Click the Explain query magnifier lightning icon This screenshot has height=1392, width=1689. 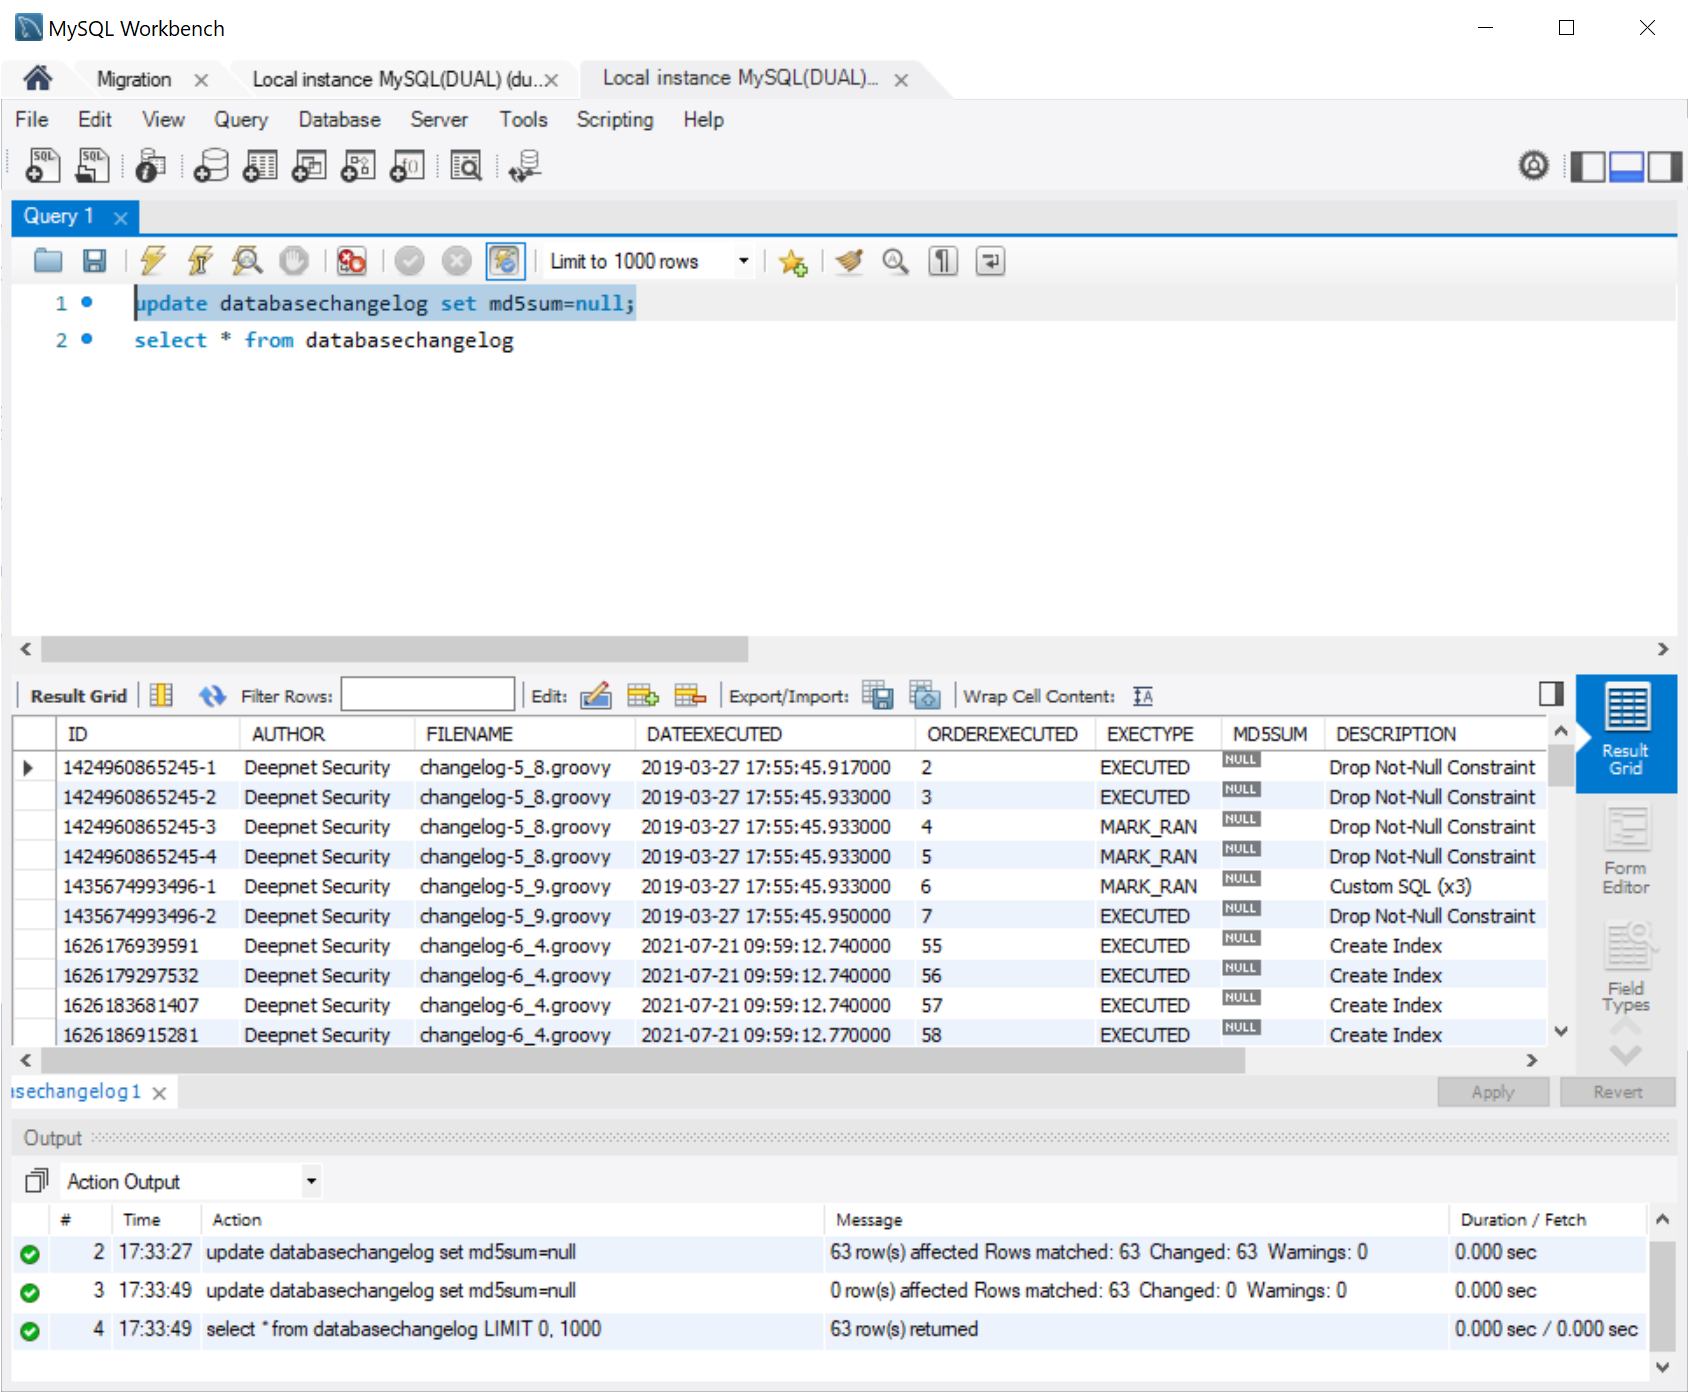tap(247, 261)
